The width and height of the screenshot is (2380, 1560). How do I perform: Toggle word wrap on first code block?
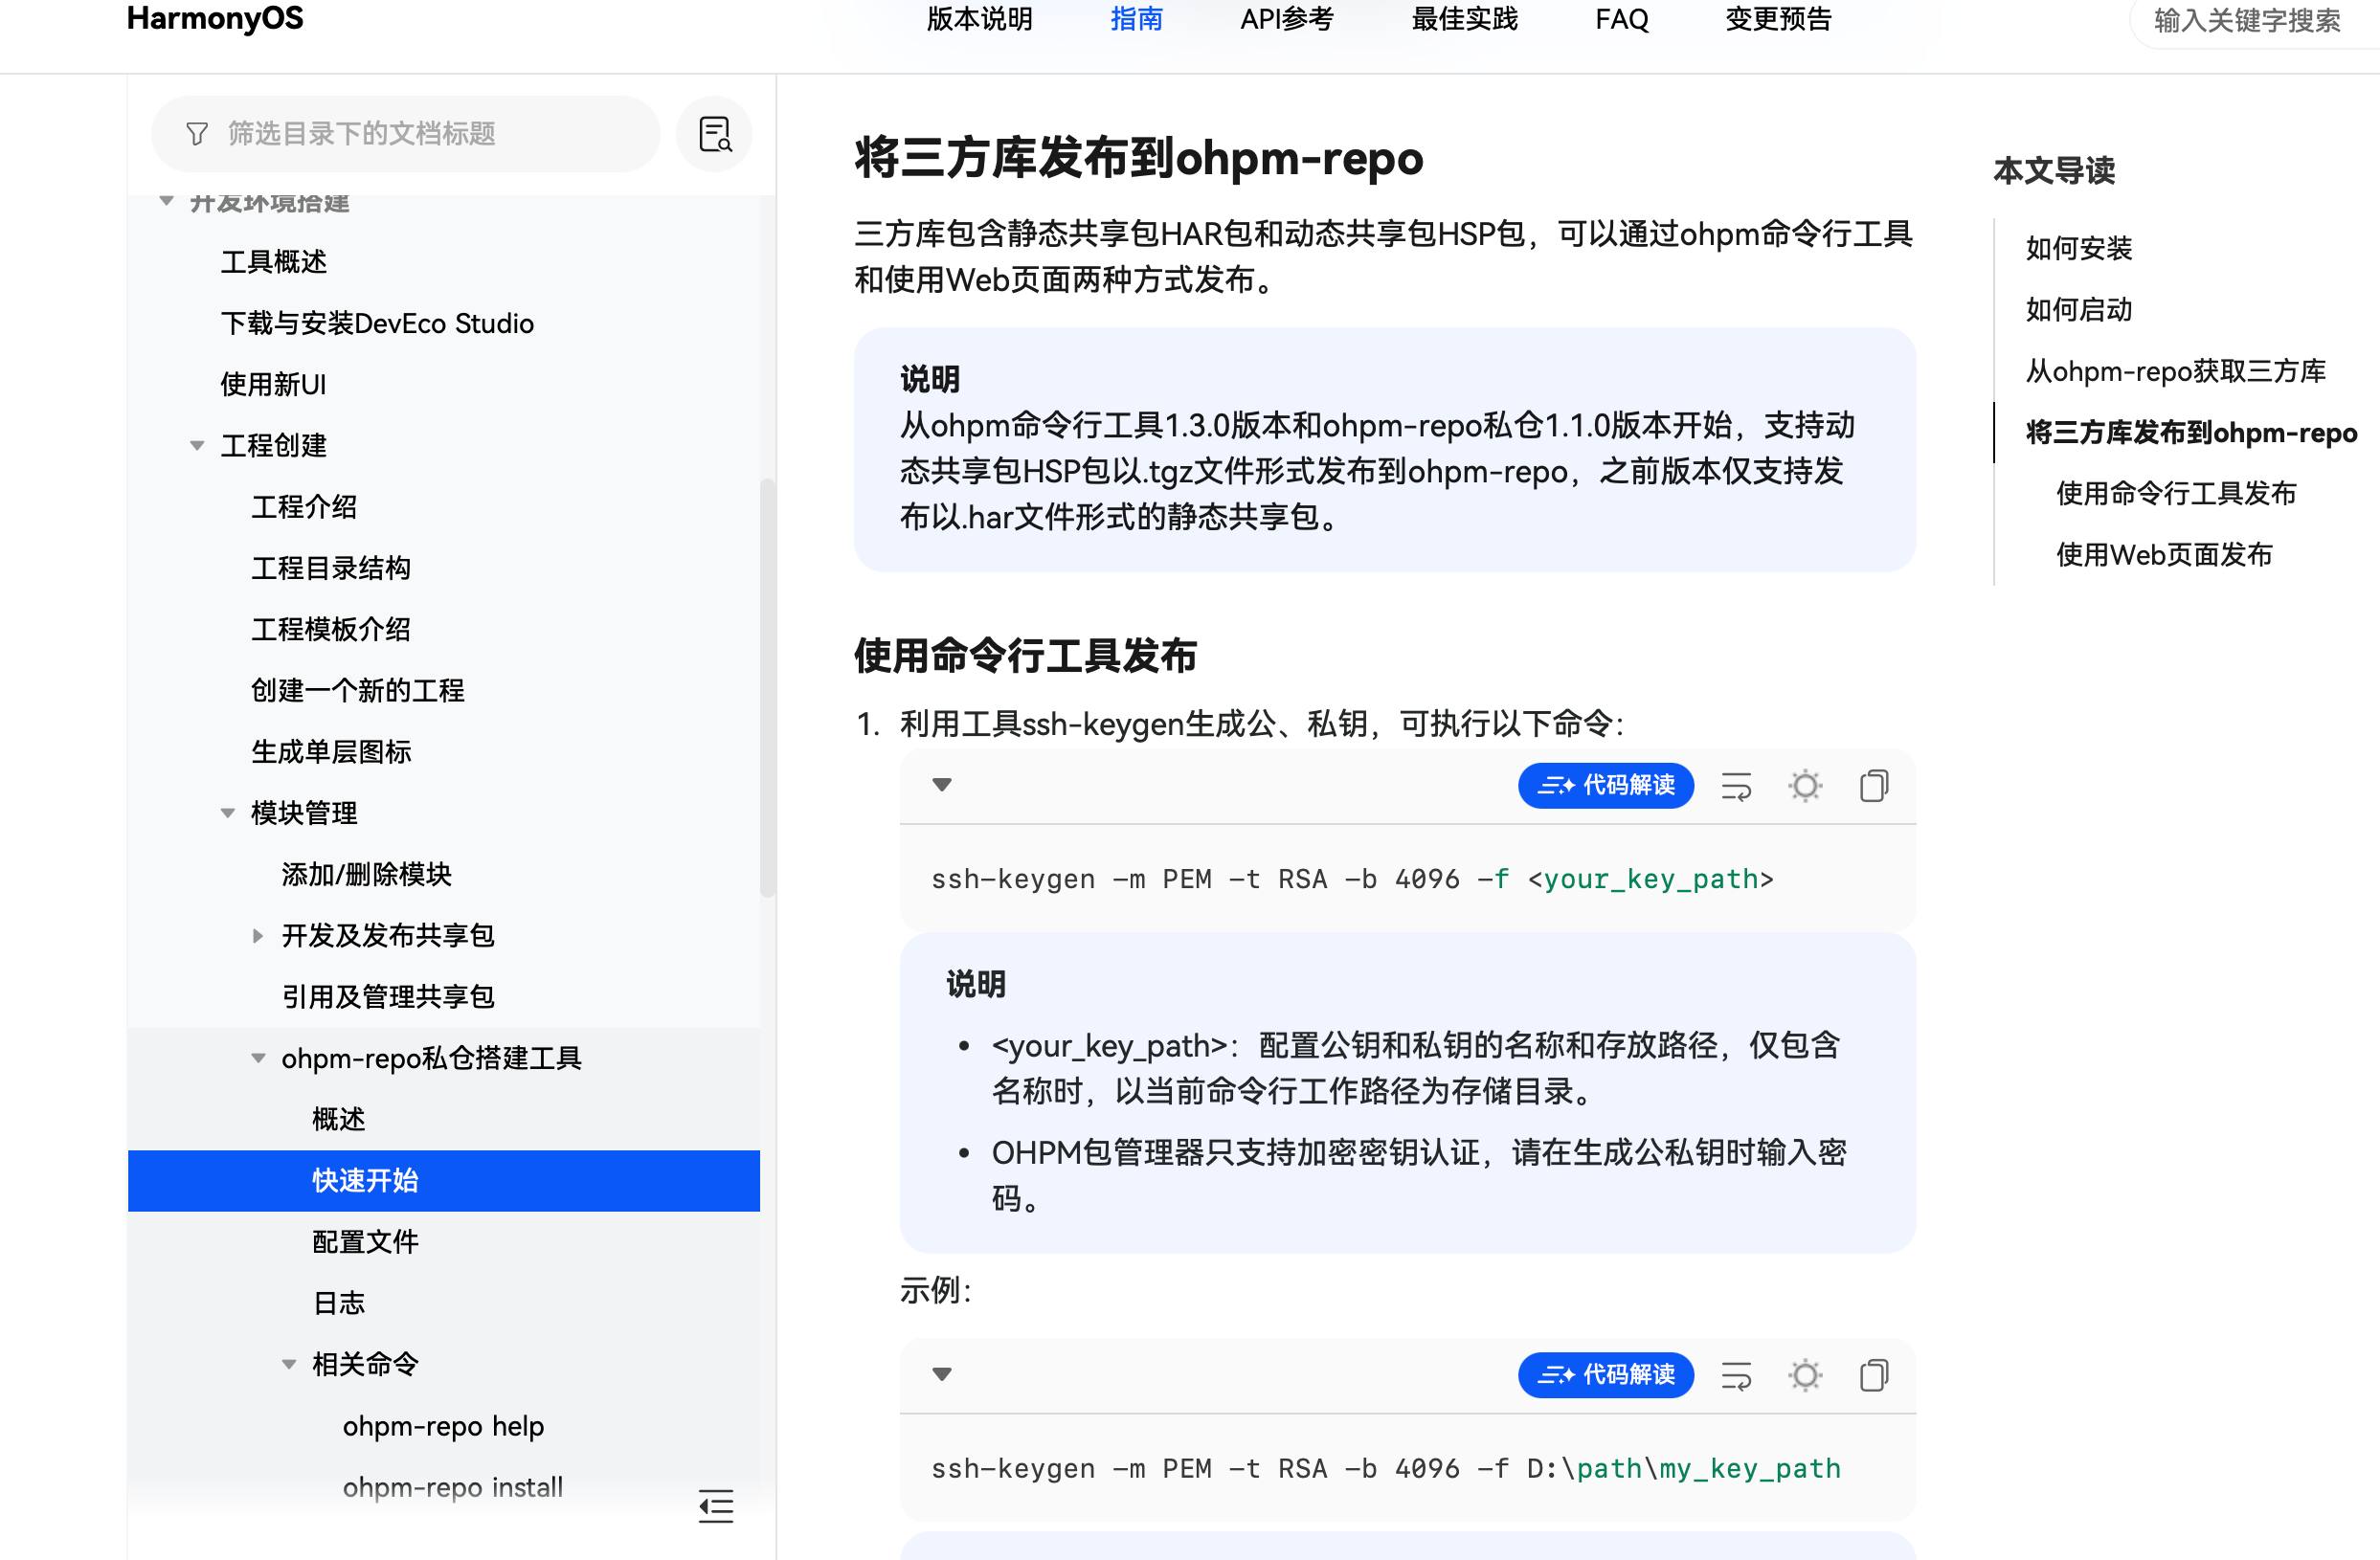point(1736,786)
